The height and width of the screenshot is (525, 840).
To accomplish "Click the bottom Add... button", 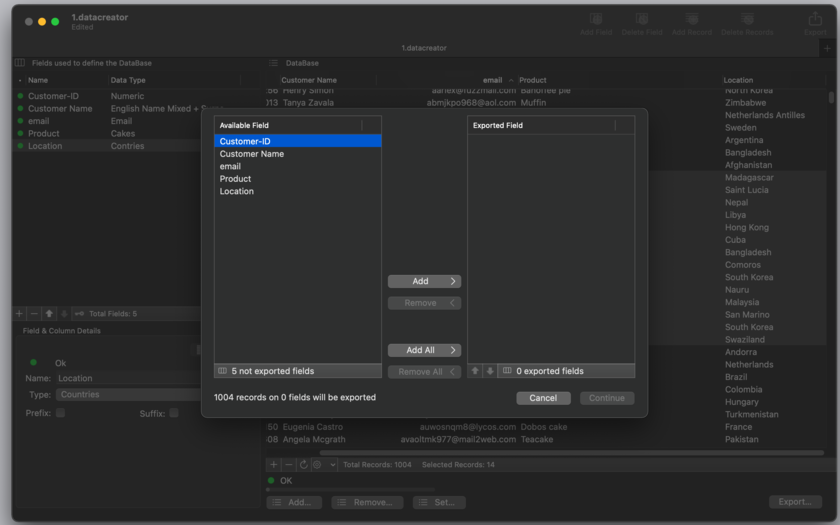I will point(294,502).
